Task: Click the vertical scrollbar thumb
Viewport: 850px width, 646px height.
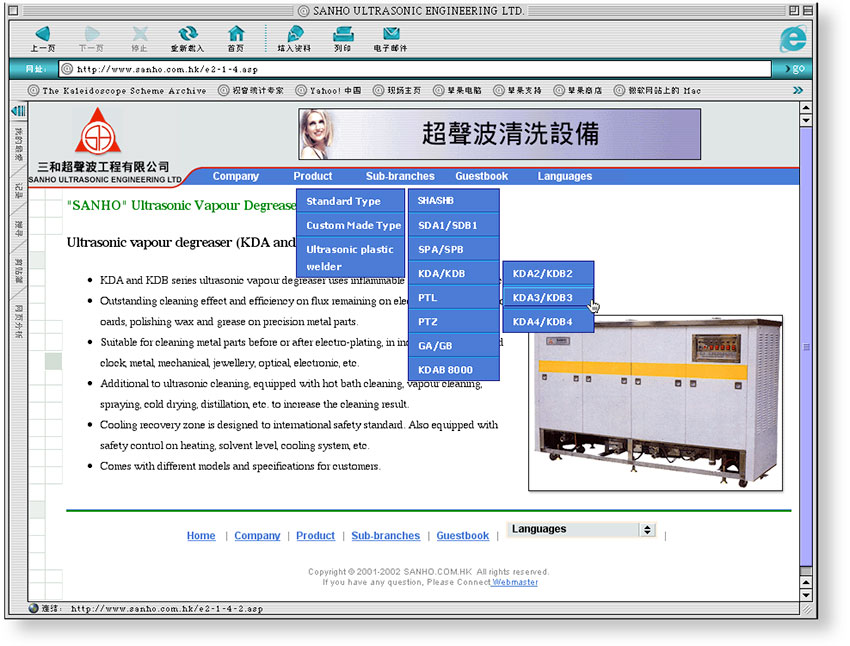Action: coord(806,347)
